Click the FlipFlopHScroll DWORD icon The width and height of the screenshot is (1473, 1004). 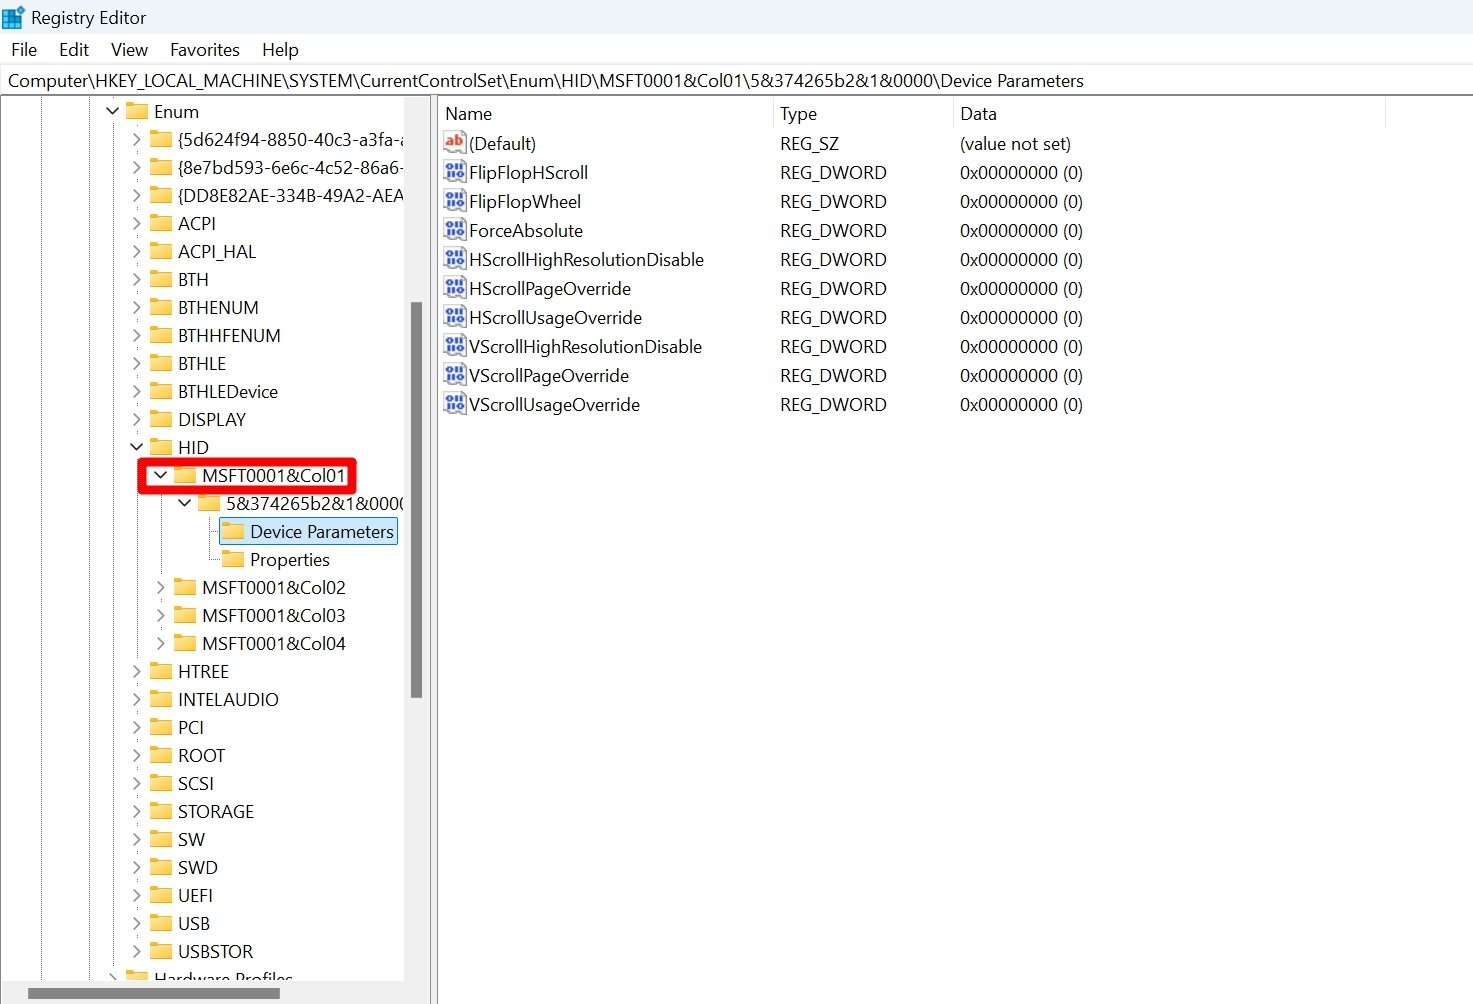[x=455, y=172]
